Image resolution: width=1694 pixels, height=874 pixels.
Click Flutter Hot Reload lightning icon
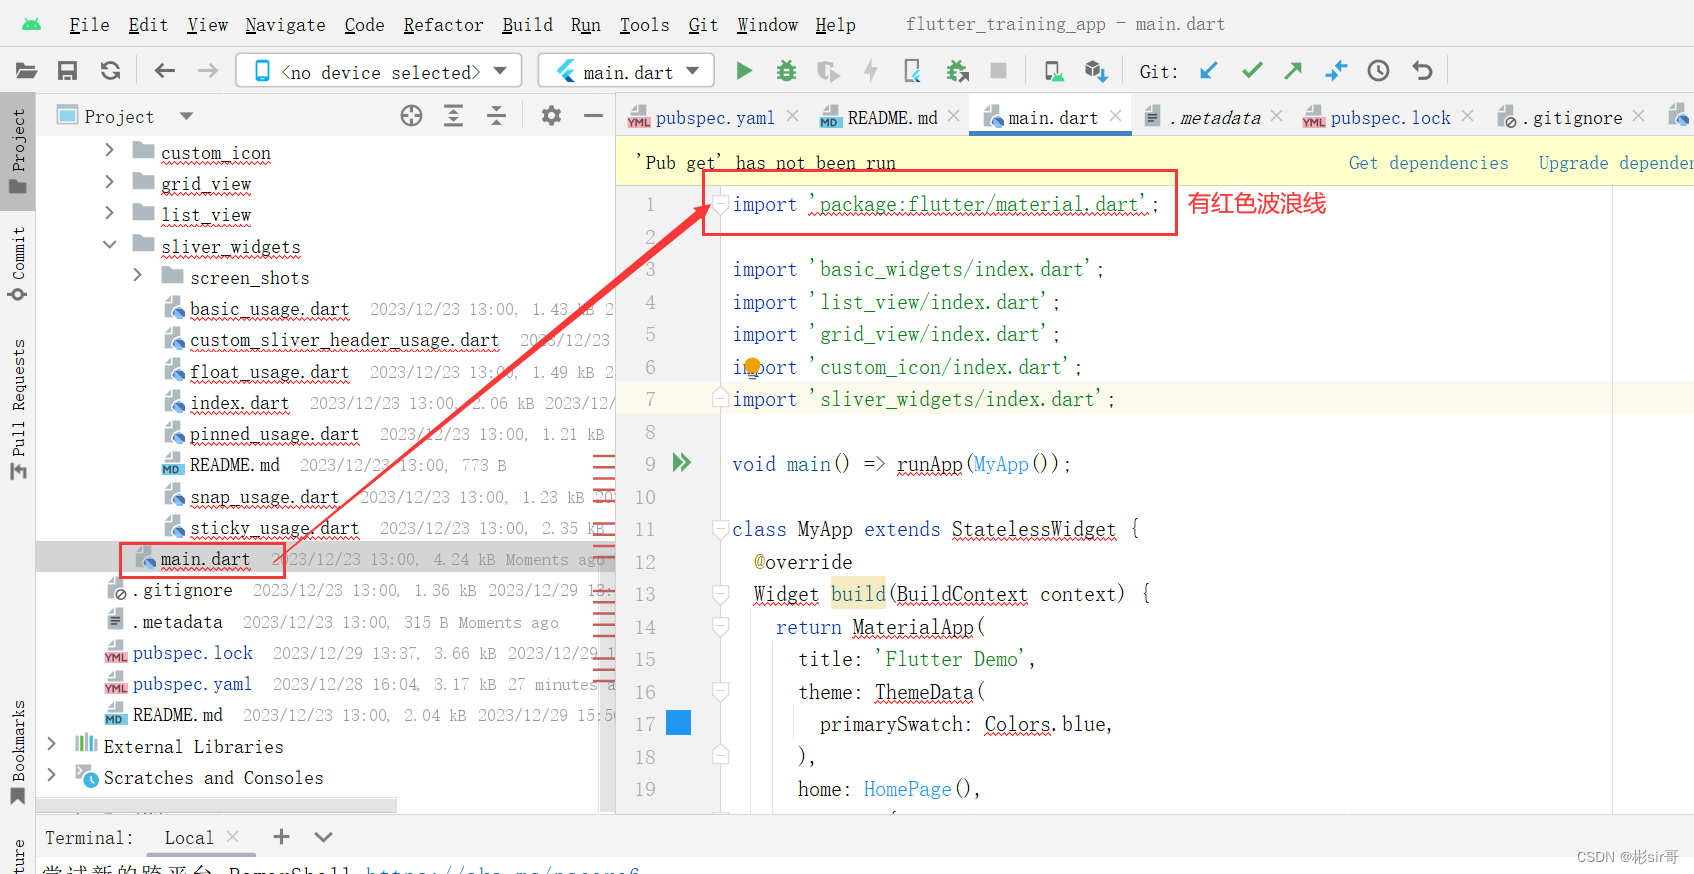pyautogui.click(x=871, y=71)
